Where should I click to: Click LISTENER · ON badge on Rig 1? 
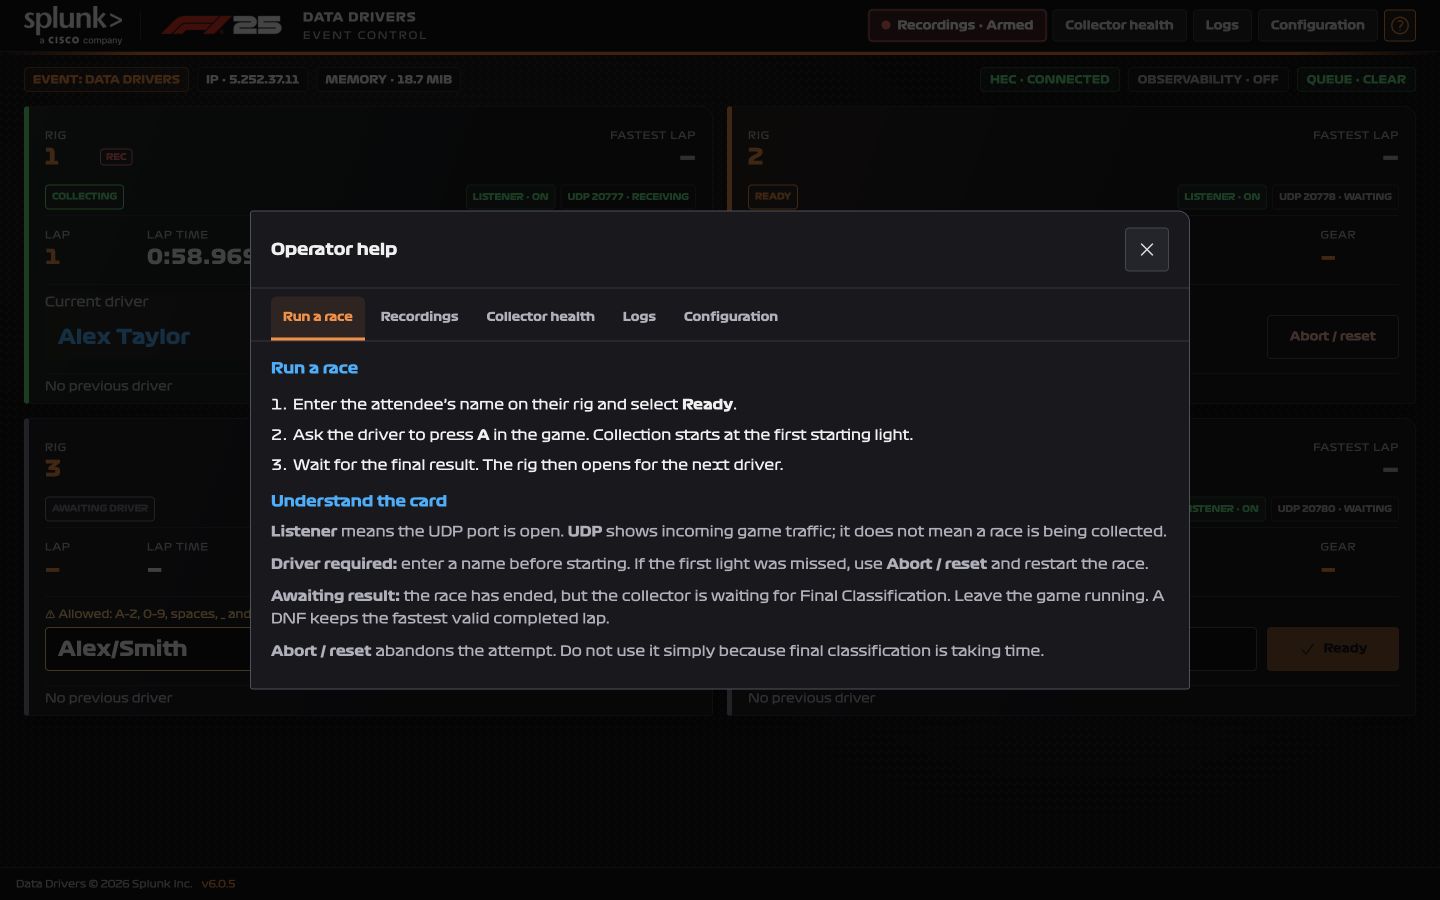coord(510,197)
